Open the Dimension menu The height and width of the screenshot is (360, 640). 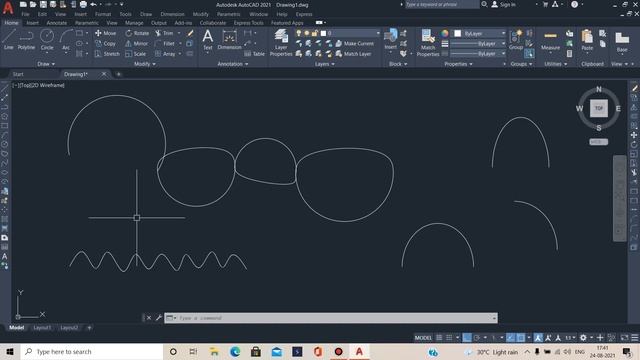pos(172,14)
